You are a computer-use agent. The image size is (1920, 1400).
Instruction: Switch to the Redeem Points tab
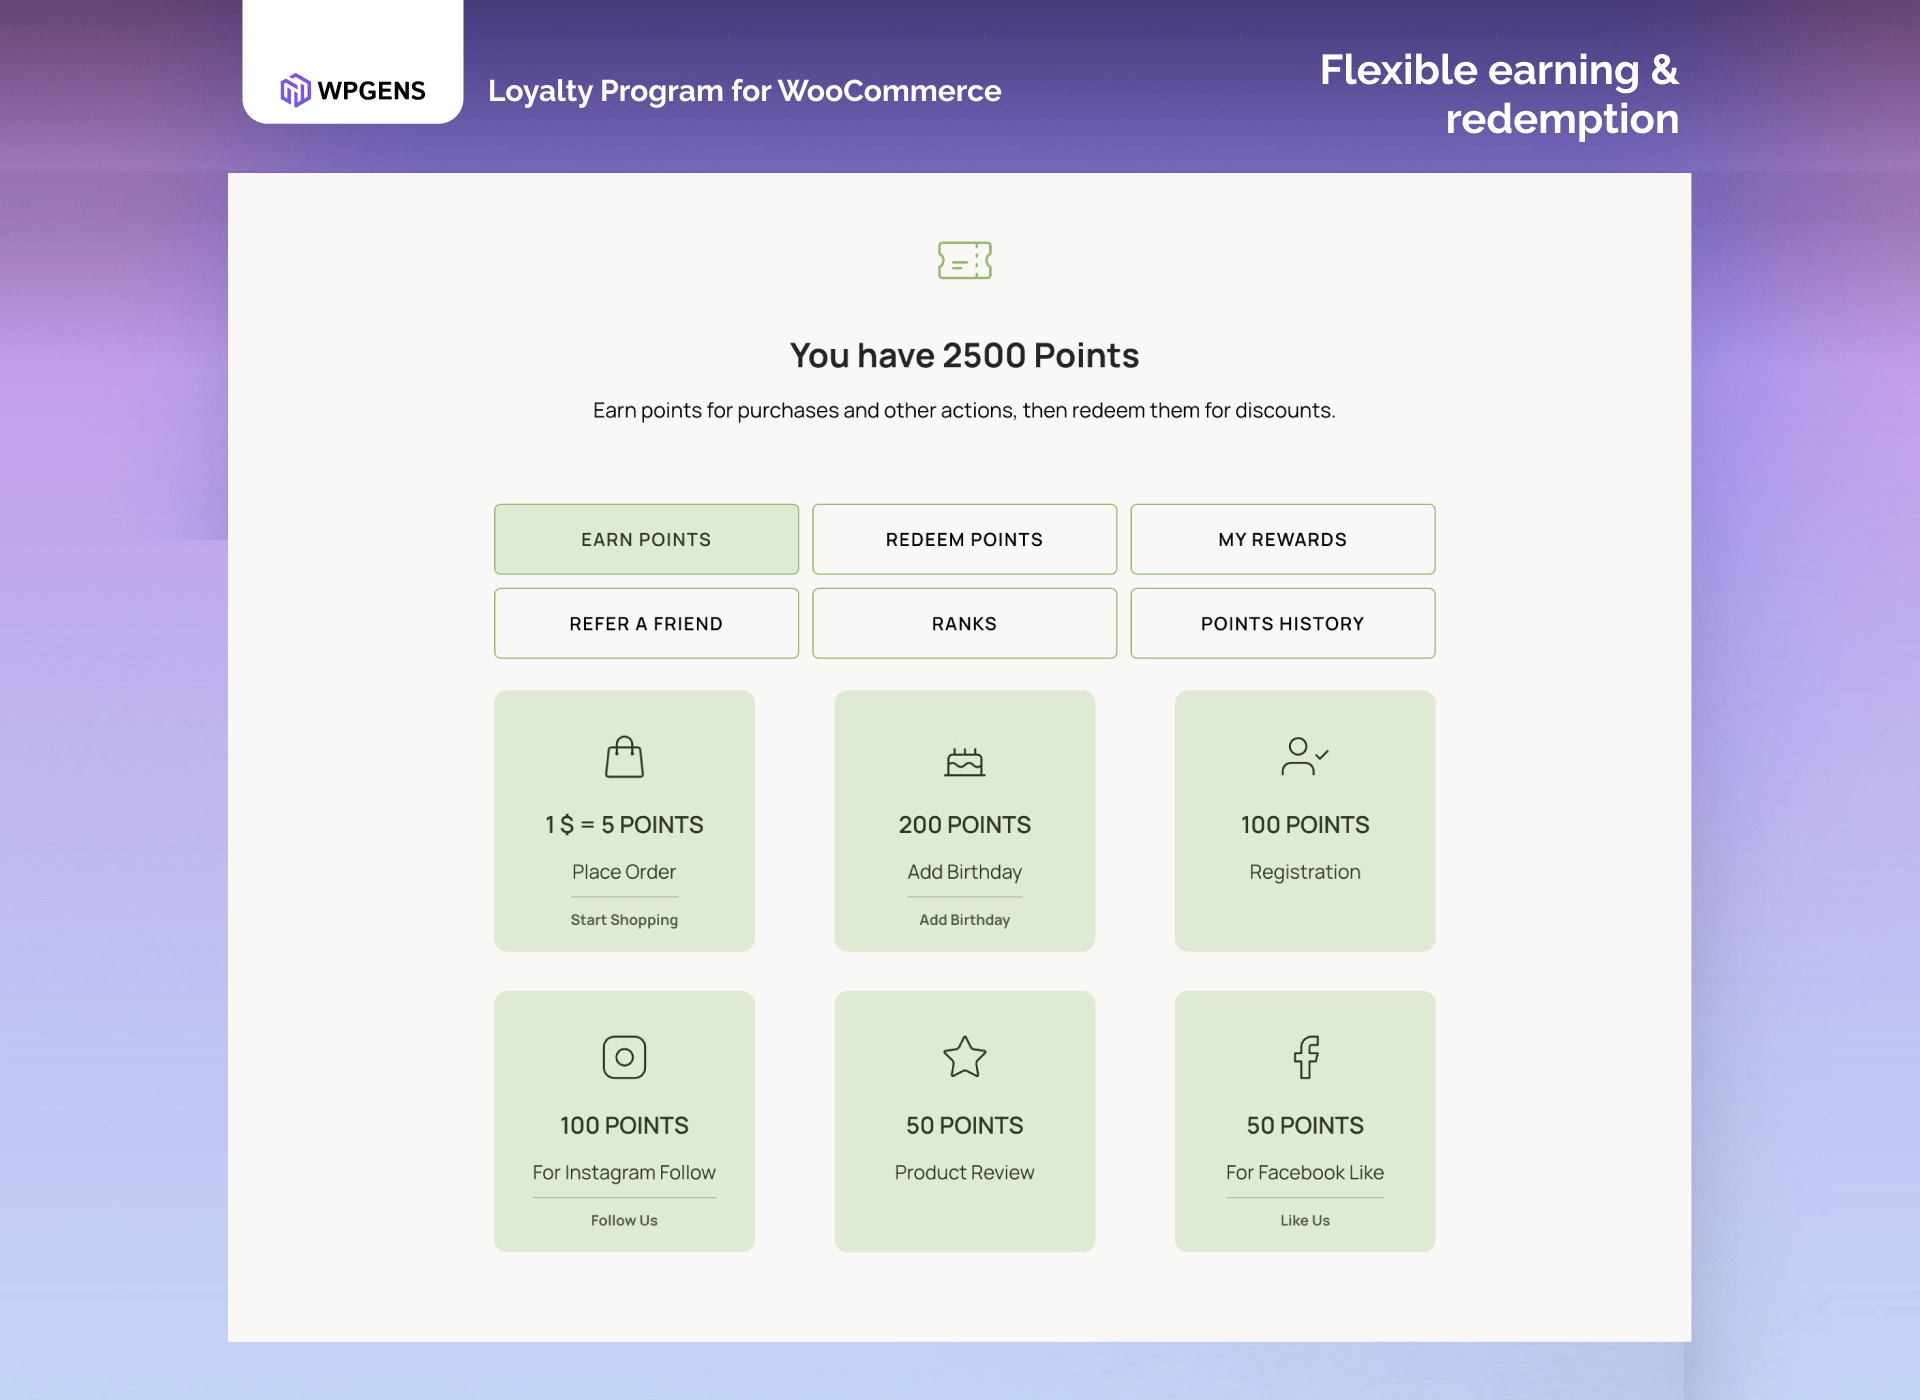click(x=964, y=539)
